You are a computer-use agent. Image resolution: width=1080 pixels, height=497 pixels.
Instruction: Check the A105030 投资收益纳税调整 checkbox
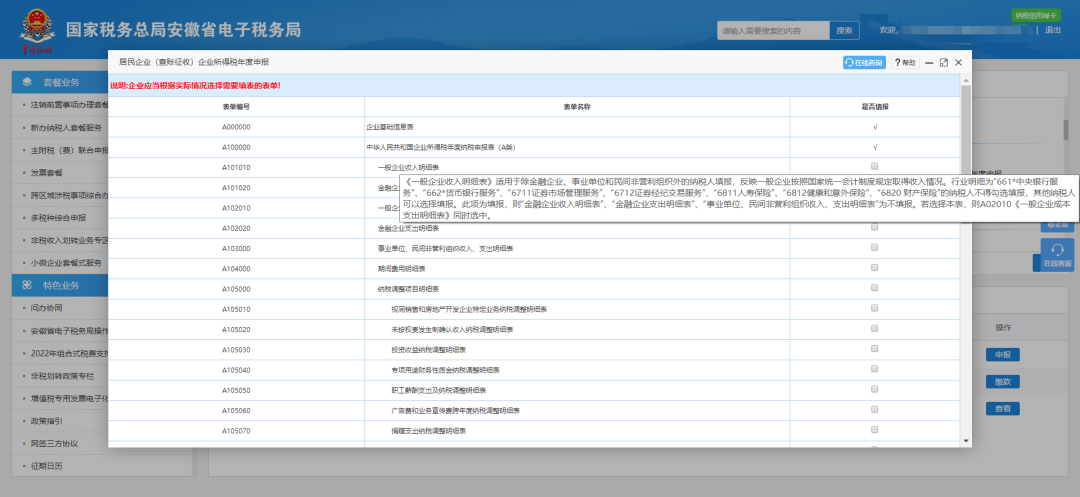pyautogui.click(x=875, y=348)
